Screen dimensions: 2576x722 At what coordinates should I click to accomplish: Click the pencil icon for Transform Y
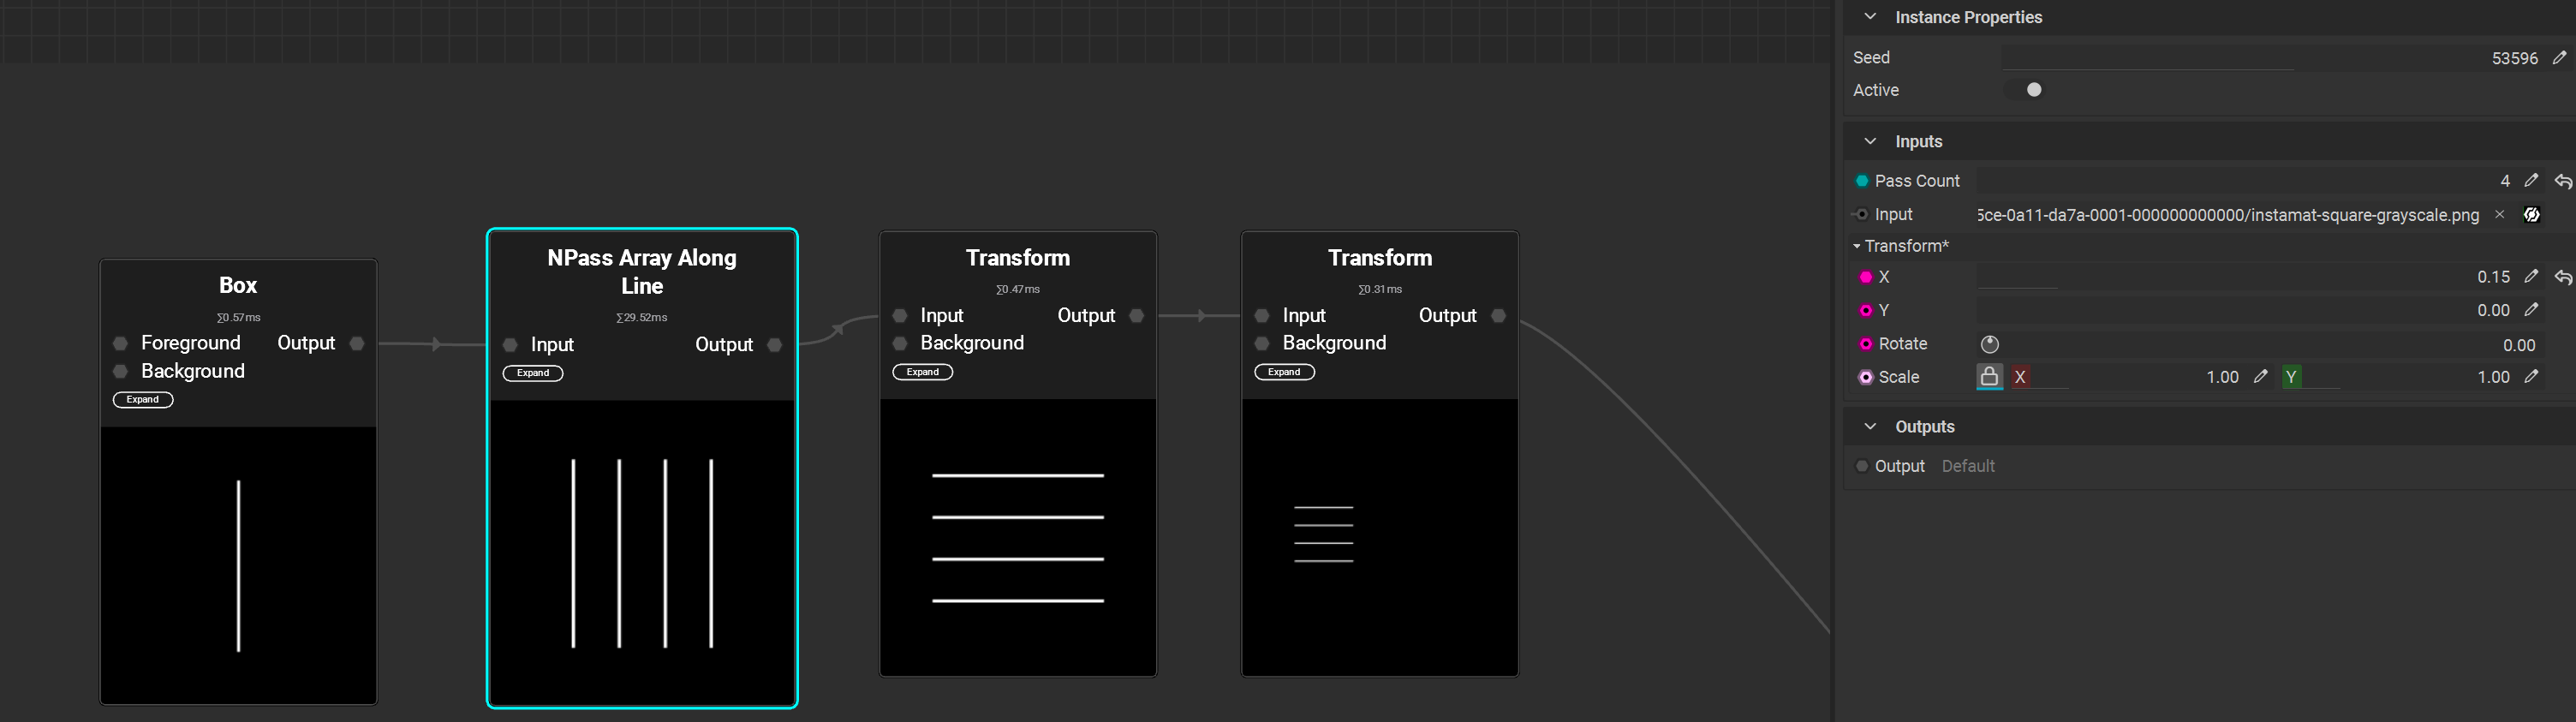coord(2531,310)
